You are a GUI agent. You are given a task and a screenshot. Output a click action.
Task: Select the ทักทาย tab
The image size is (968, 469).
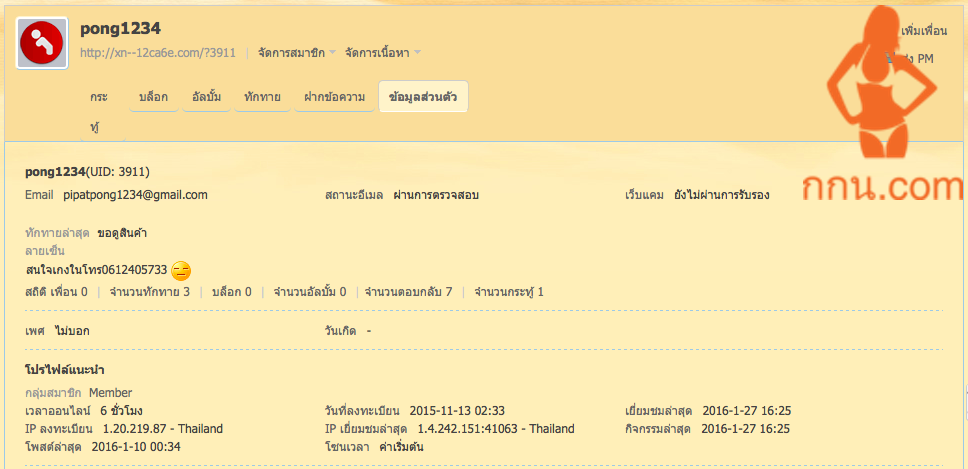click(262, 96)
